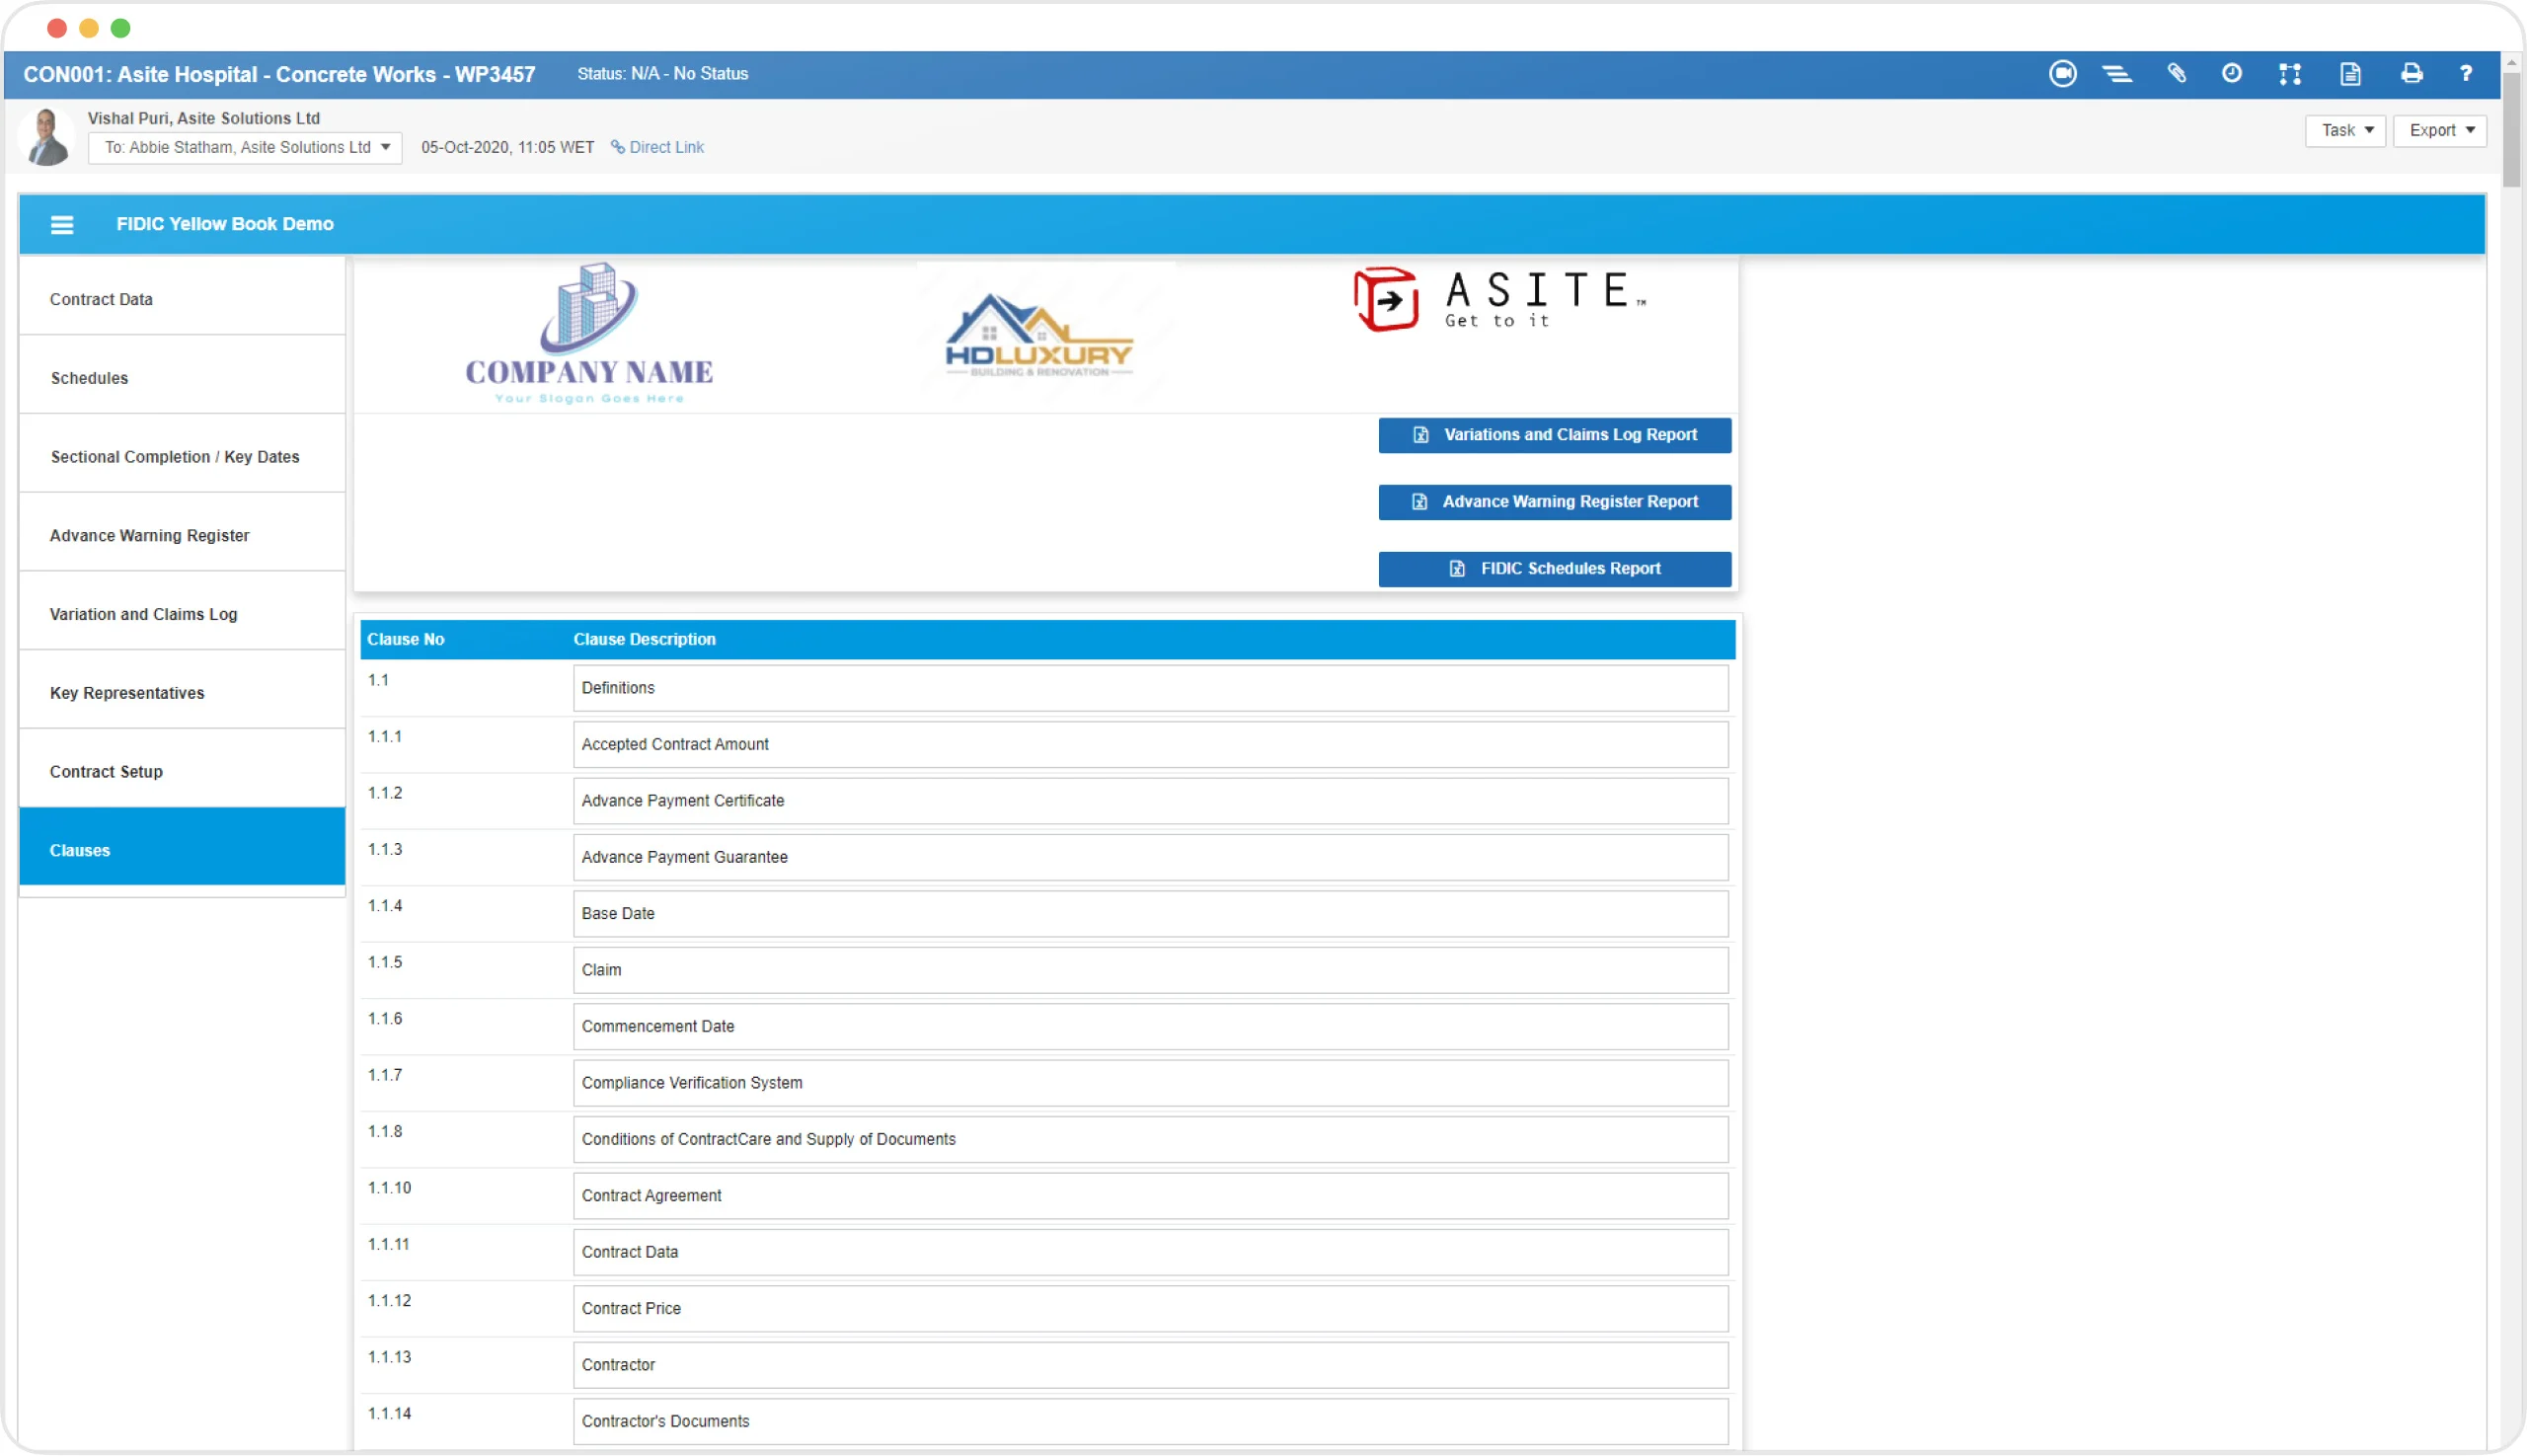The height and width of the screenshot is (1456, 2527).
Task: Click the video camera meeting icon
Action: tap(2062, 73)
